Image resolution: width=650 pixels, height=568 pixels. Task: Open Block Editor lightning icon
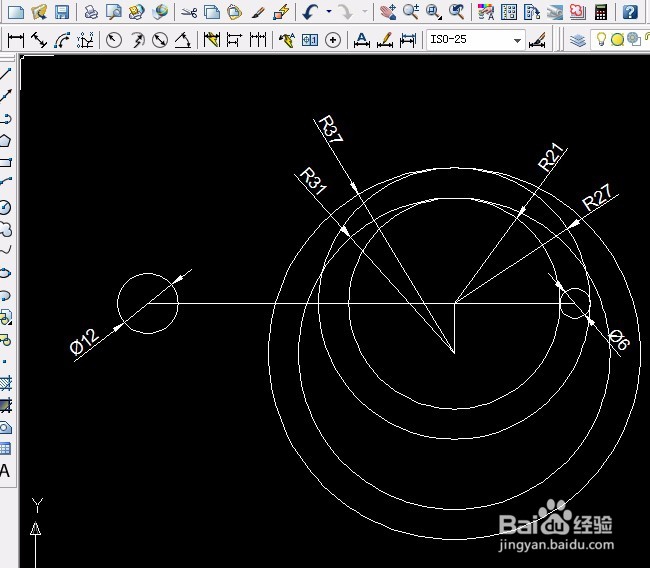(x=281, y=12)
